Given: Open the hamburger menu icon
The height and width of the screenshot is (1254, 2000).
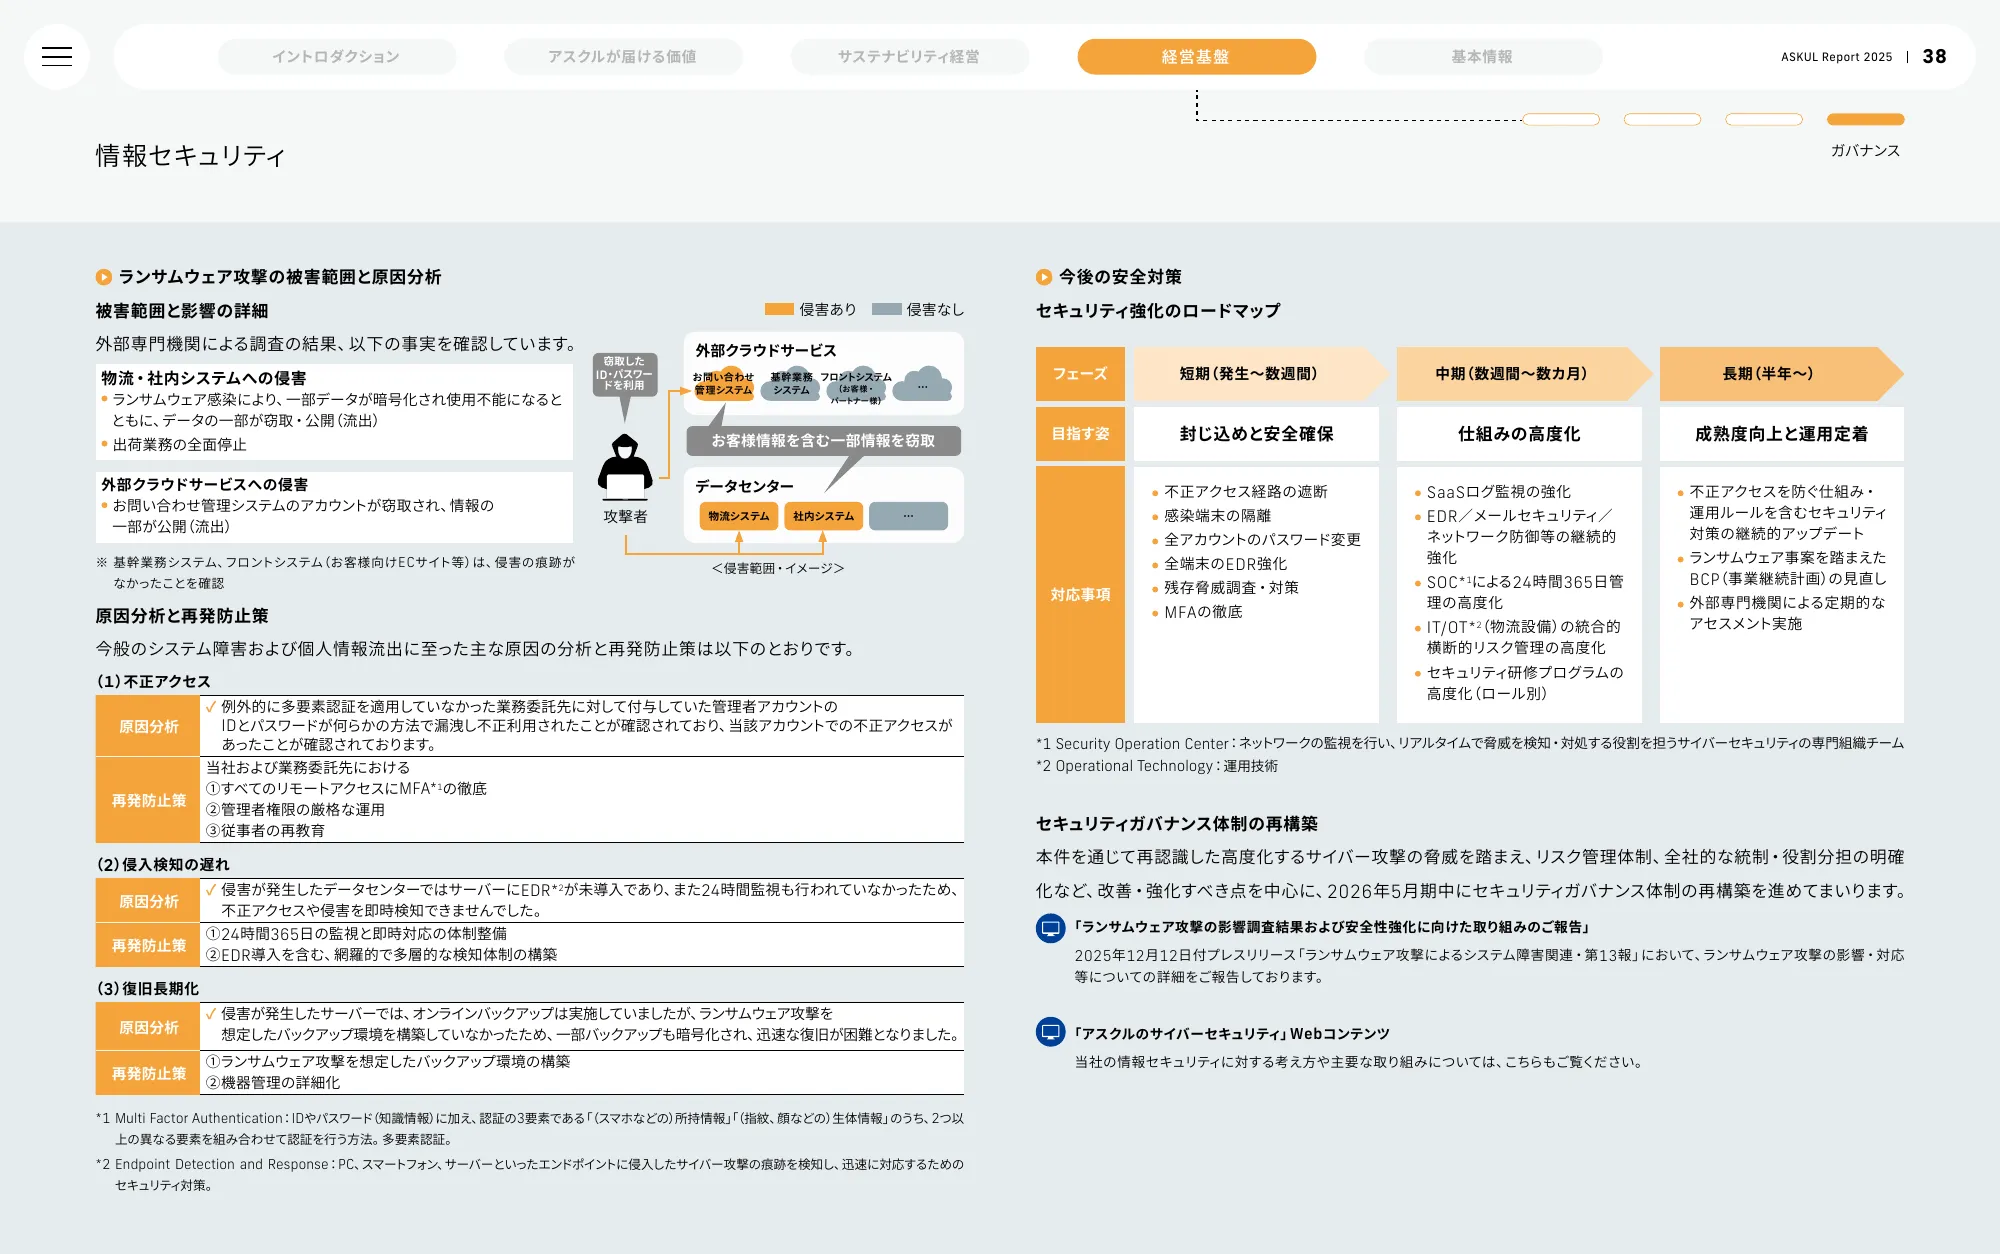Looking at the screenshot, I should (x=57, y=57).
